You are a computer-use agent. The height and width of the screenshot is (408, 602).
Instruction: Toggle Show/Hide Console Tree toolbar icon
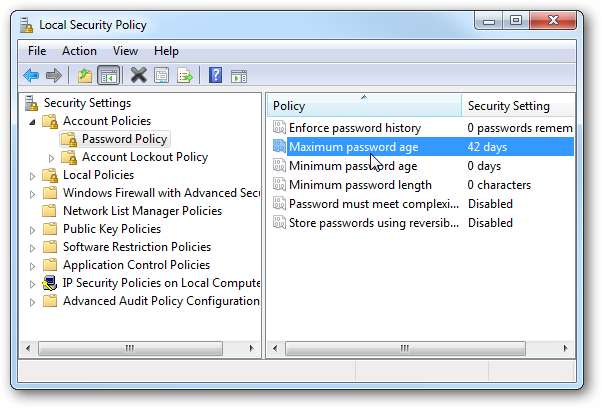(x=109, y=75)
